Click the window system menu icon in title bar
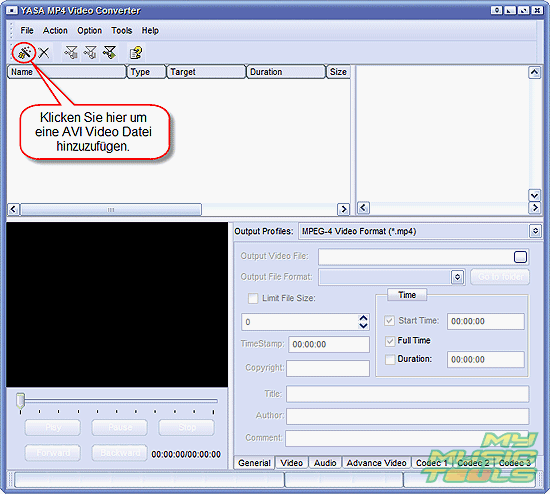Viewport: 550px width, 494px height. tap(12, 11)
